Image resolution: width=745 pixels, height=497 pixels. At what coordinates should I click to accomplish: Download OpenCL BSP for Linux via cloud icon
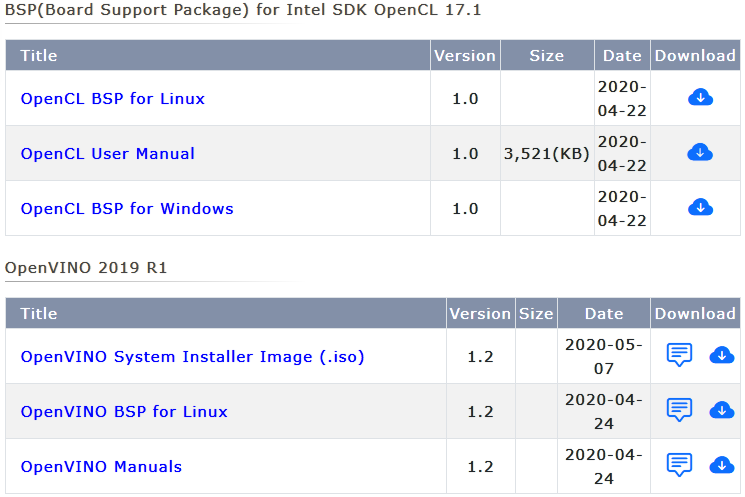tap(701, 97)
